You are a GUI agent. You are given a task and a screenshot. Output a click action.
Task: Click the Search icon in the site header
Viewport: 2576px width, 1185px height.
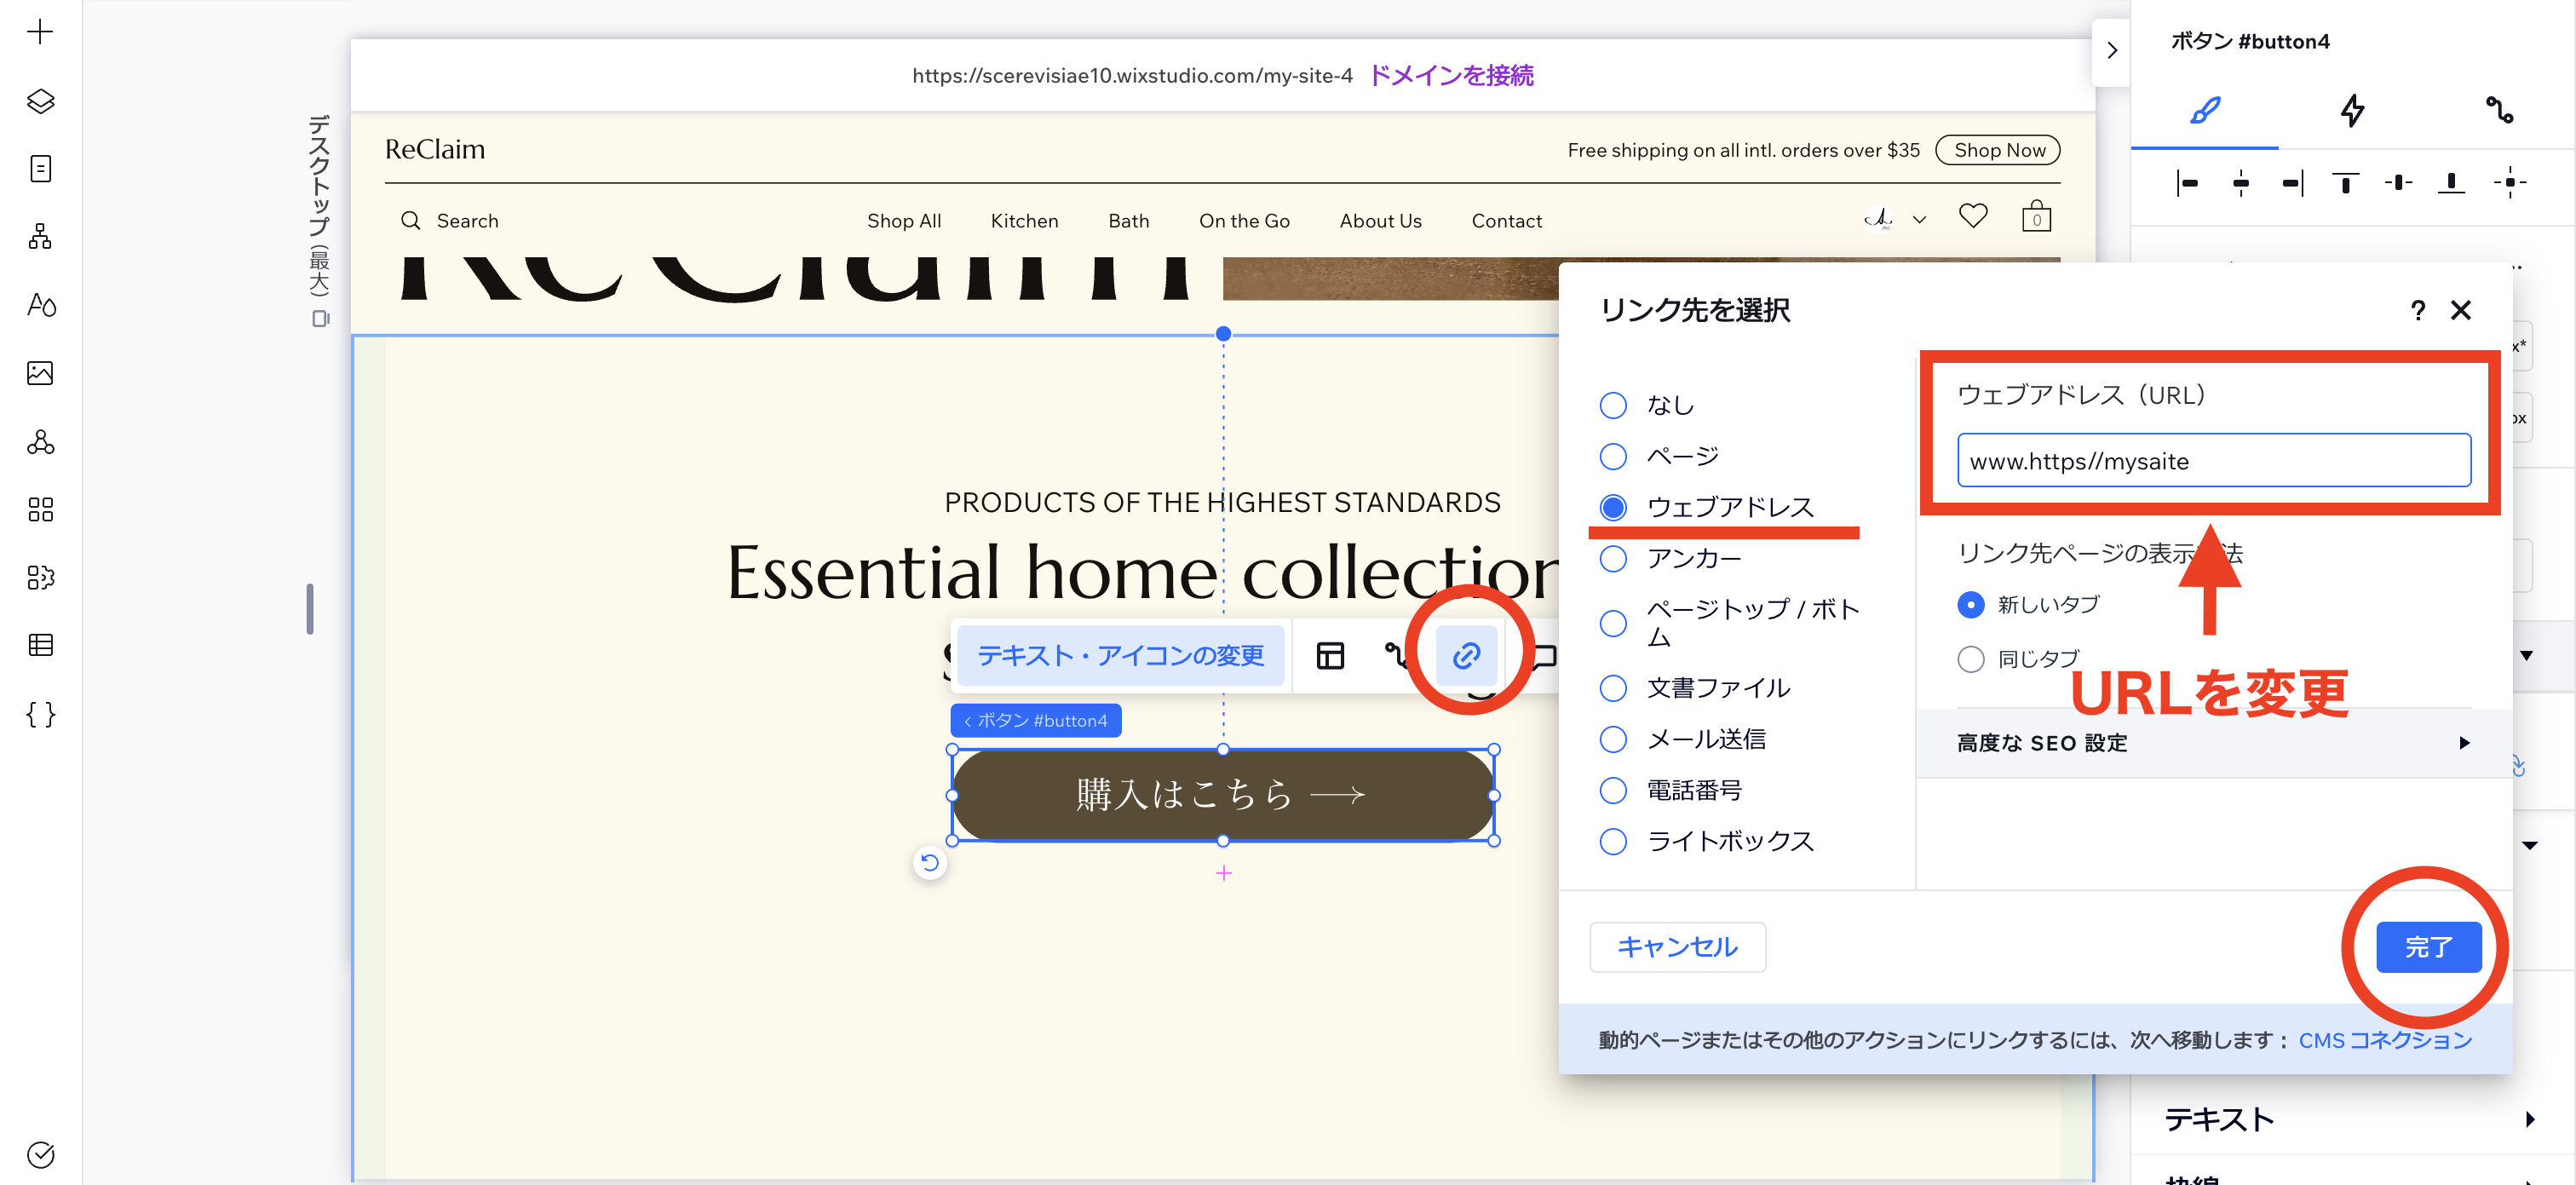tap(411, 220)
